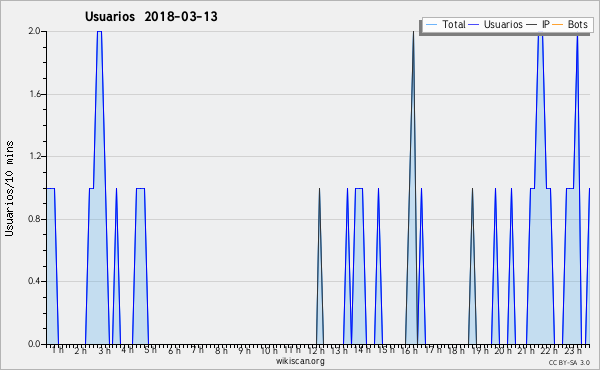Click the '5 h' x-axis label
The width and height of the screenshot is (600, 370).
pyautogui.click(x=150, y=350)
